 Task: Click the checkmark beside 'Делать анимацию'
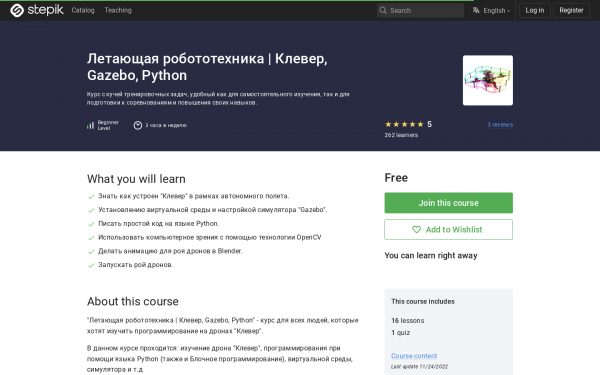point(91,252)
